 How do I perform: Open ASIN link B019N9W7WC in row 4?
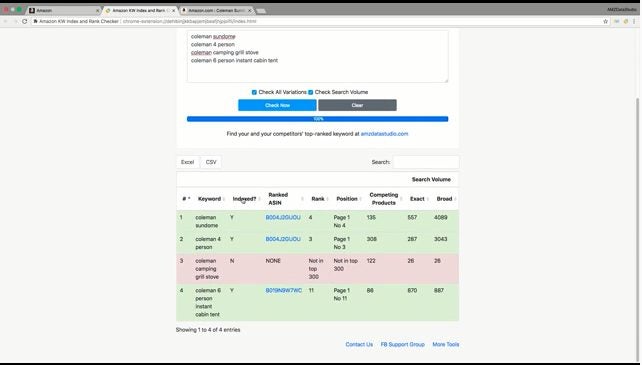283,290
